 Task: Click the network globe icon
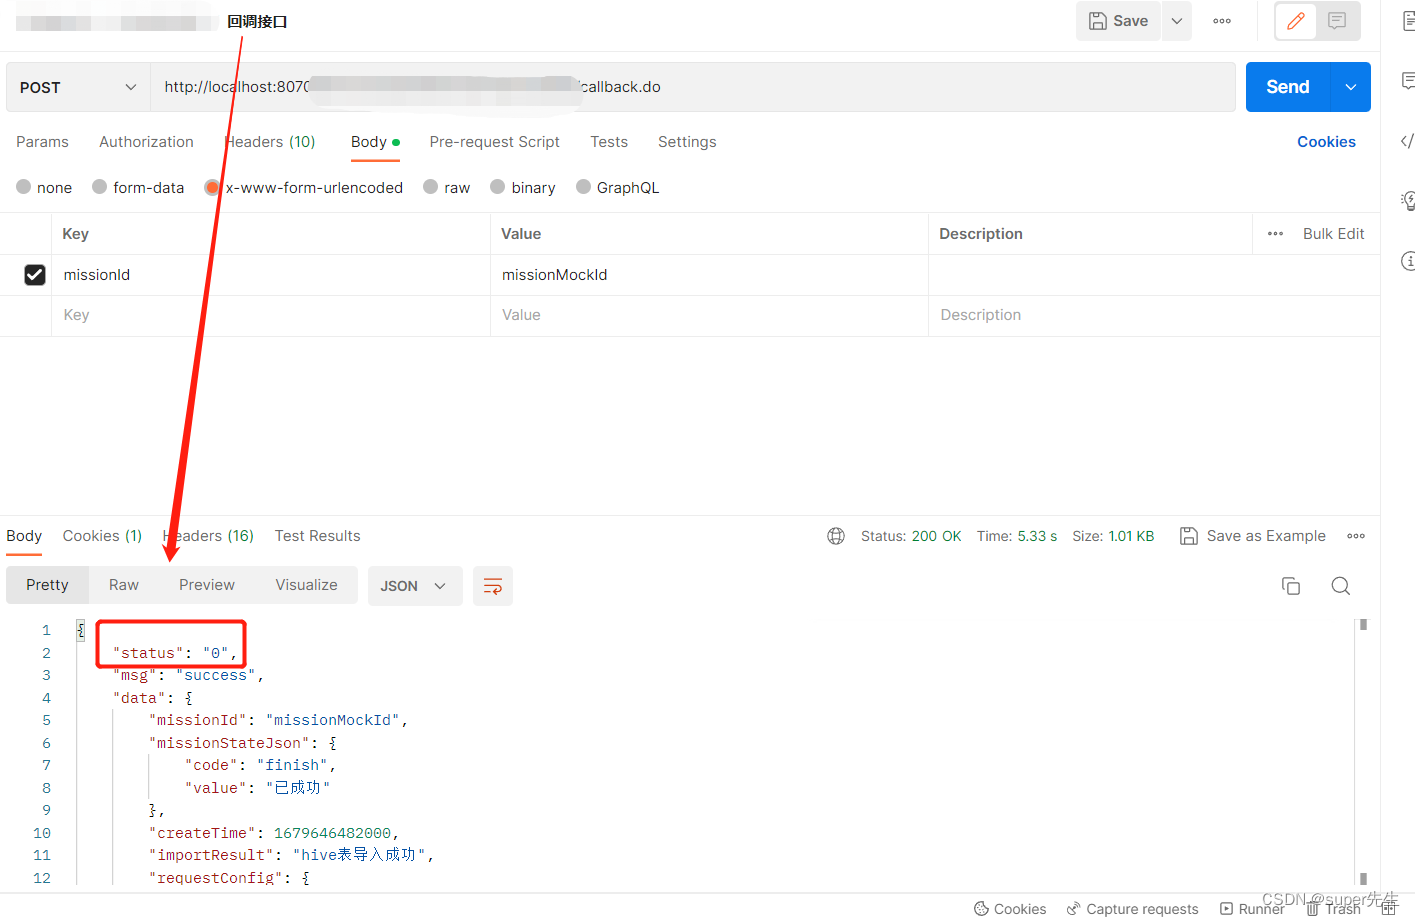pos(836,536)
